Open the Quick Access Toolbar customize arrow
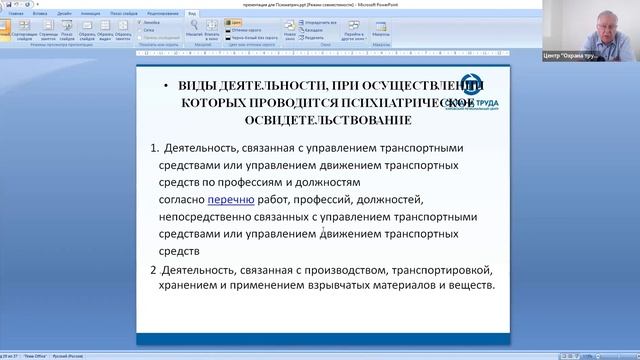Viewport: 640px width, 360px height. pyautogui.click(x=38, y=4)
